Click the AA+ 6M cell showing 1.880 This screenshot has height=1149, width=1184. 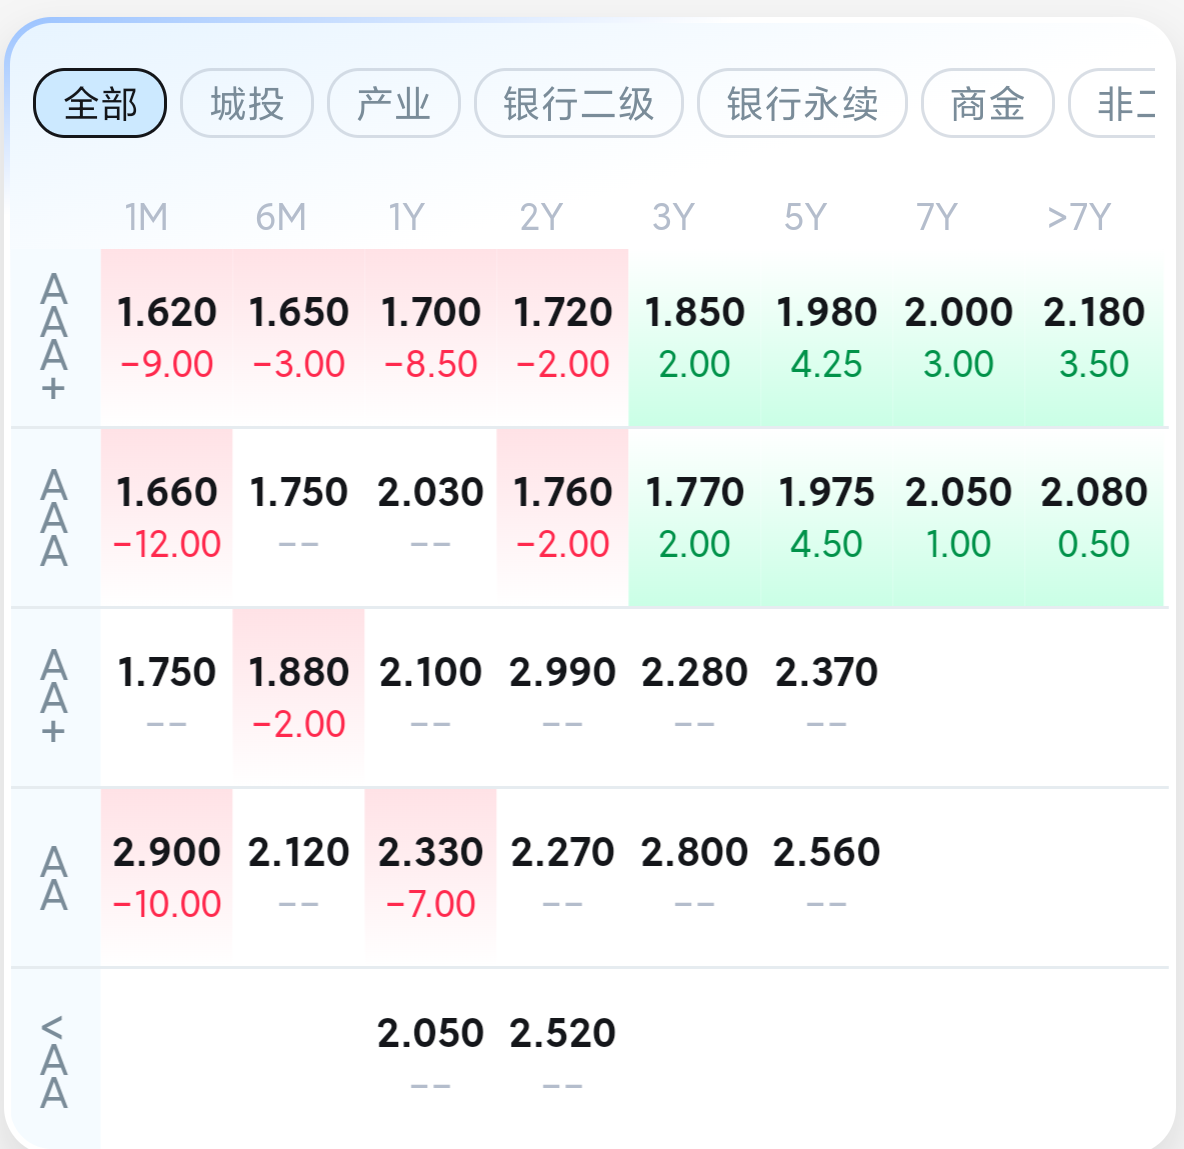pyautogui.click(x=298, y=698)
